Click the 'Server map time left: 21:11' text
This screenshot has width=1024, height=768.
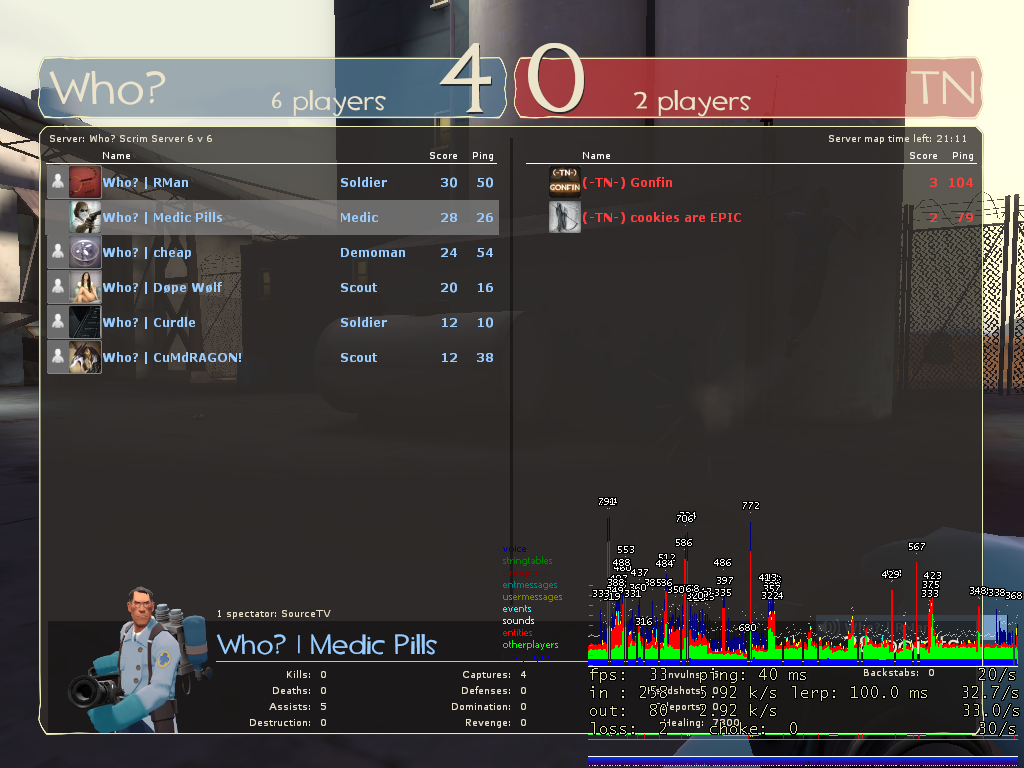[897, 138]
